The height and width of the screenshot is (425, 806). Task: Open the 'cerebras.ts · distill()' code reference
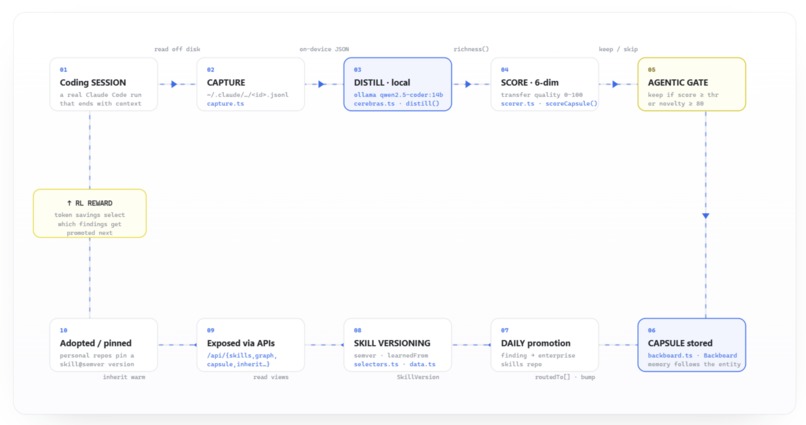coord(396,104)
